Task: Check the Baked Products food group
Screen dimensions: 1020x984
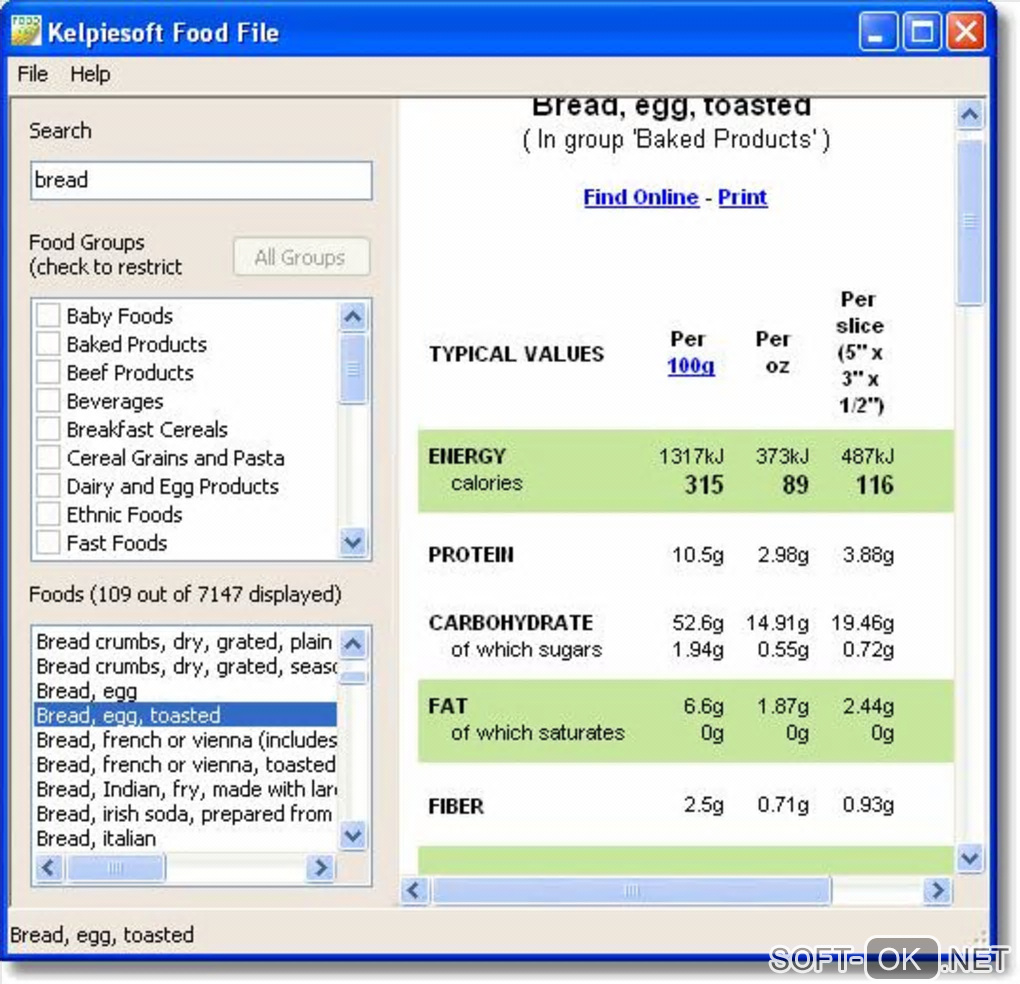Action: (x=48, y=344)
